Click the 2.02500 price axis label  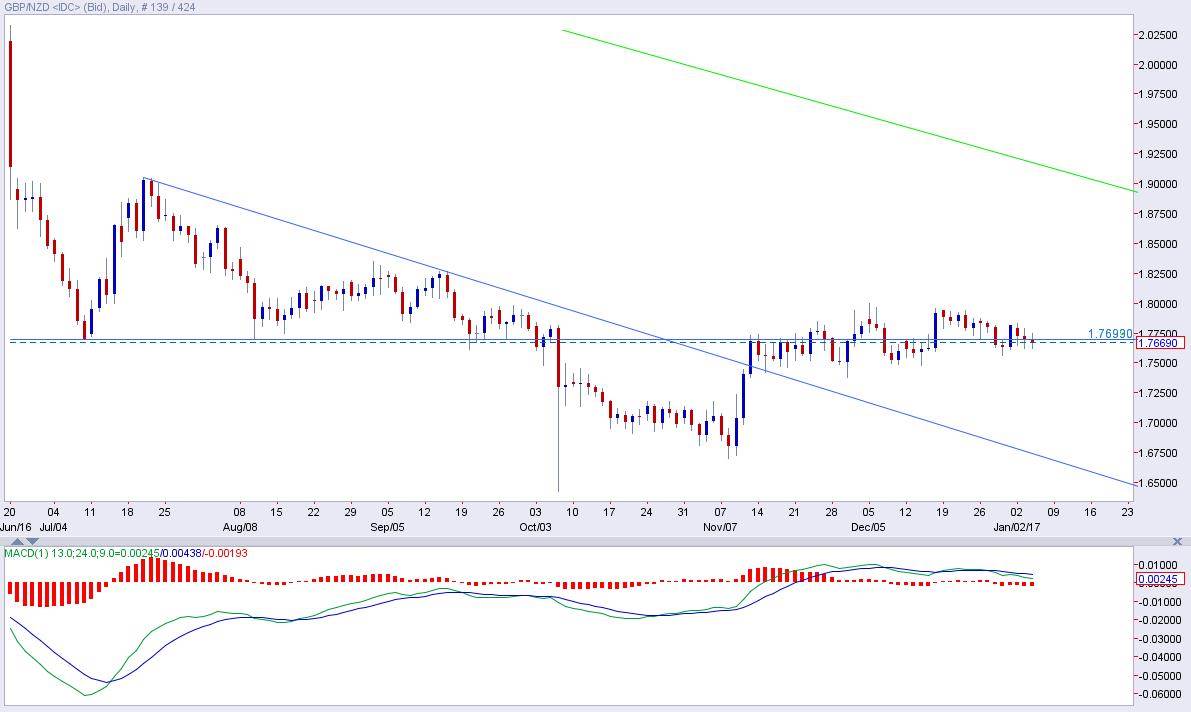point(1158,35)
